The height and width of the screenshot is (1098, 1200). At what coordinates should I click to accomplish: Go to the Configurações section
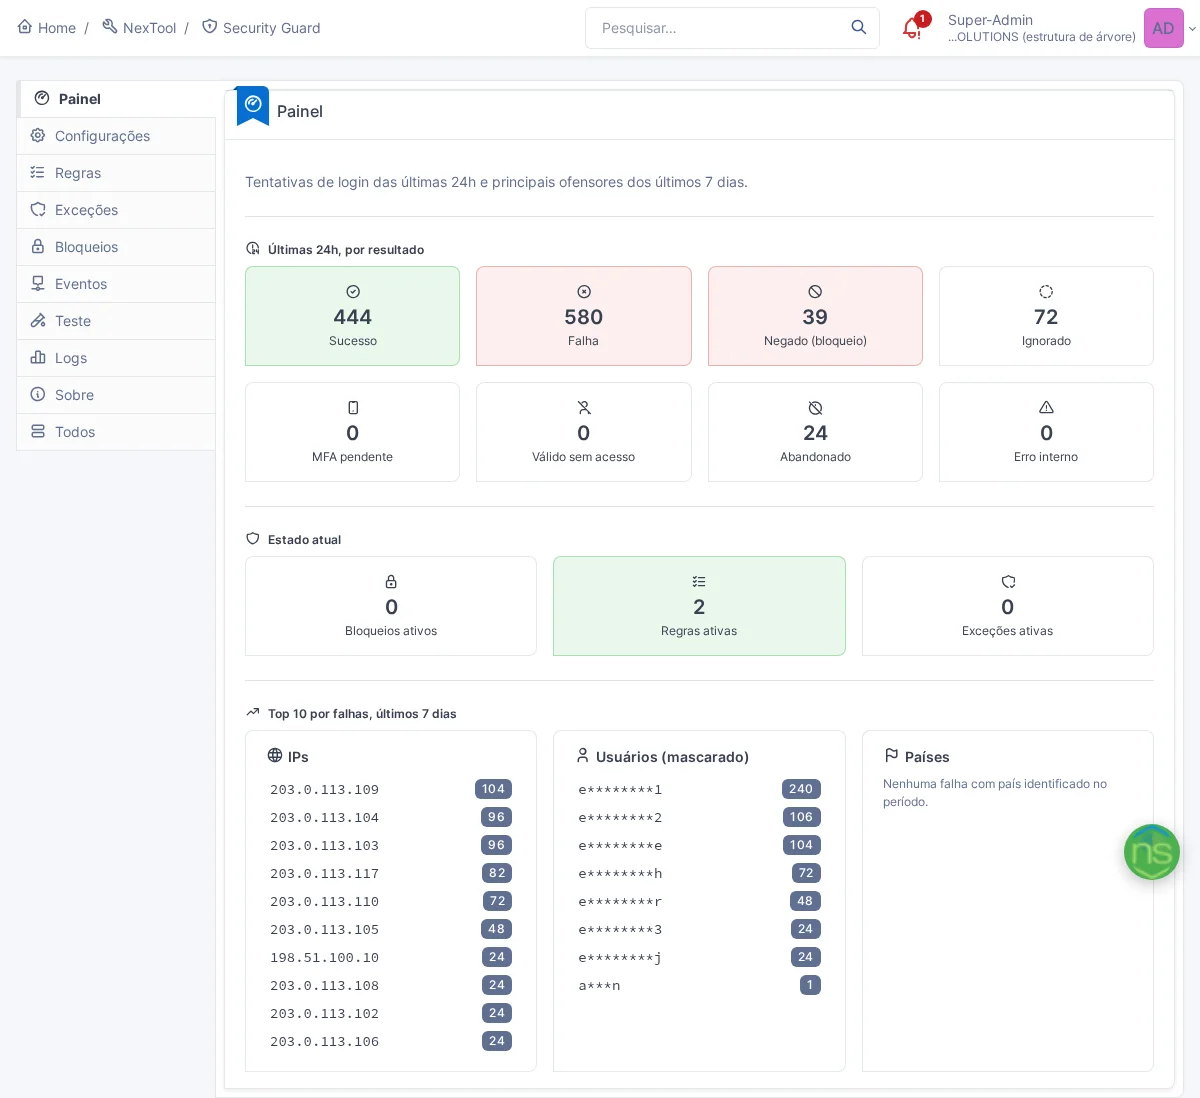click(x=116, y=136)
